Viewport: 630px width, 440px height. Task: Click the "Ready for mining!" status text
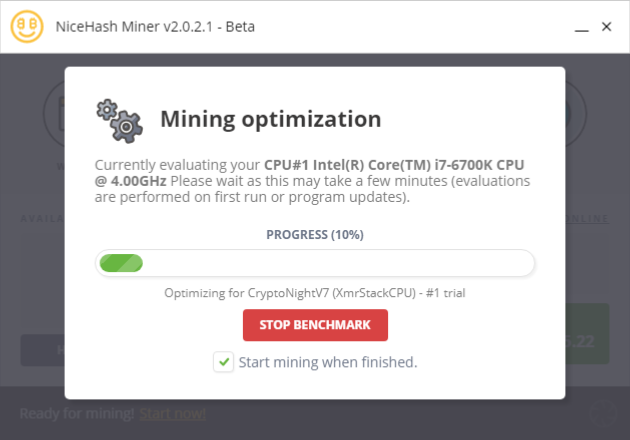pyautogui.click(x=76, y=414)
